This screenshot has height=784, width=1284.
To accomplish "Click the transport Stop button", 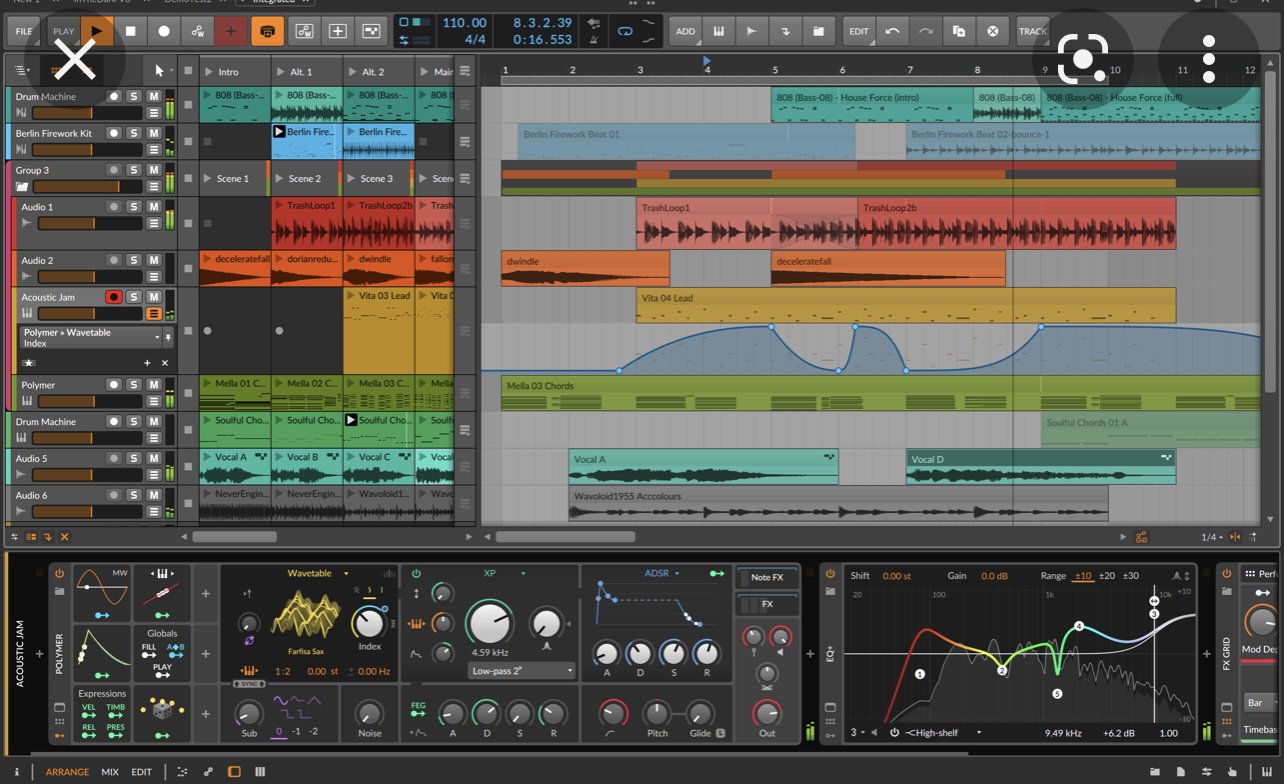I will (x=130, y=31).
